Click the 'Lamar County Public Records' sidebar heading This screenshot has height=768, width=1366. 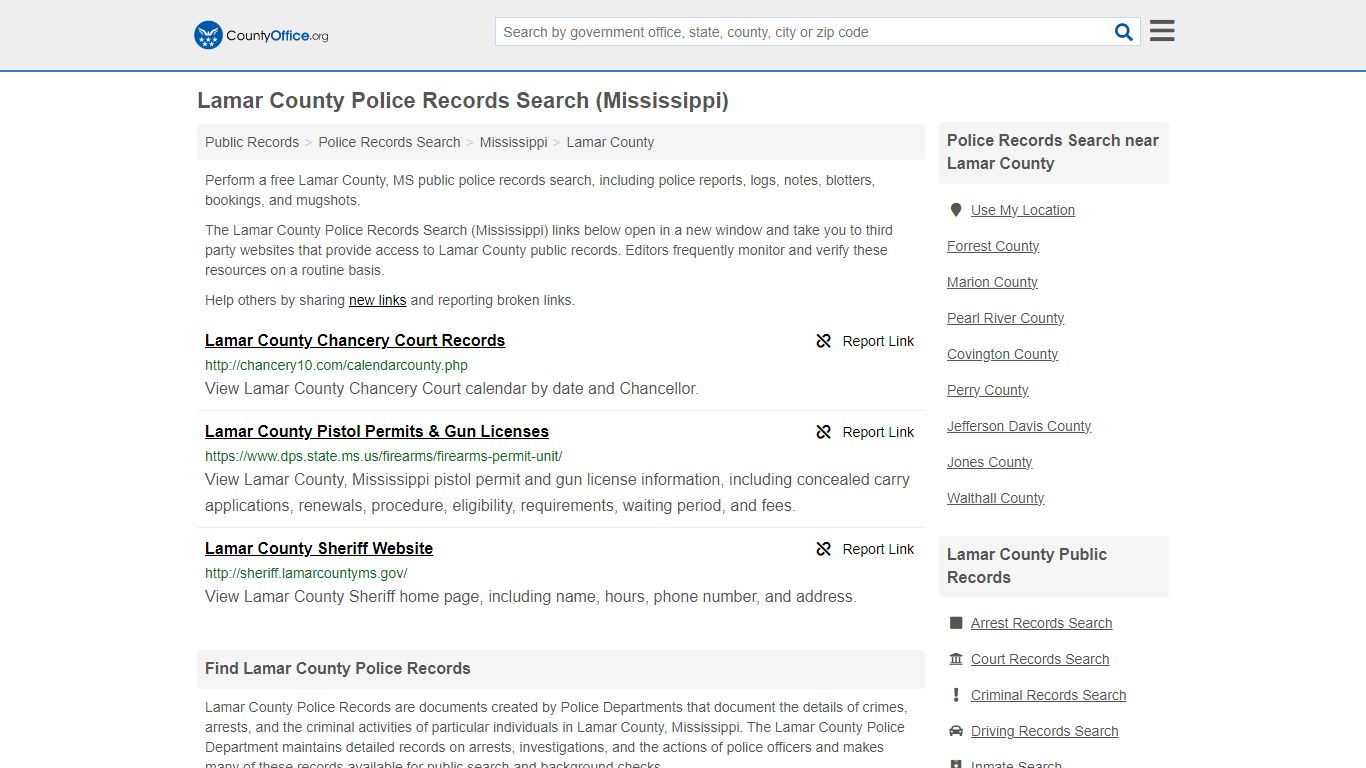[1027, 566]
